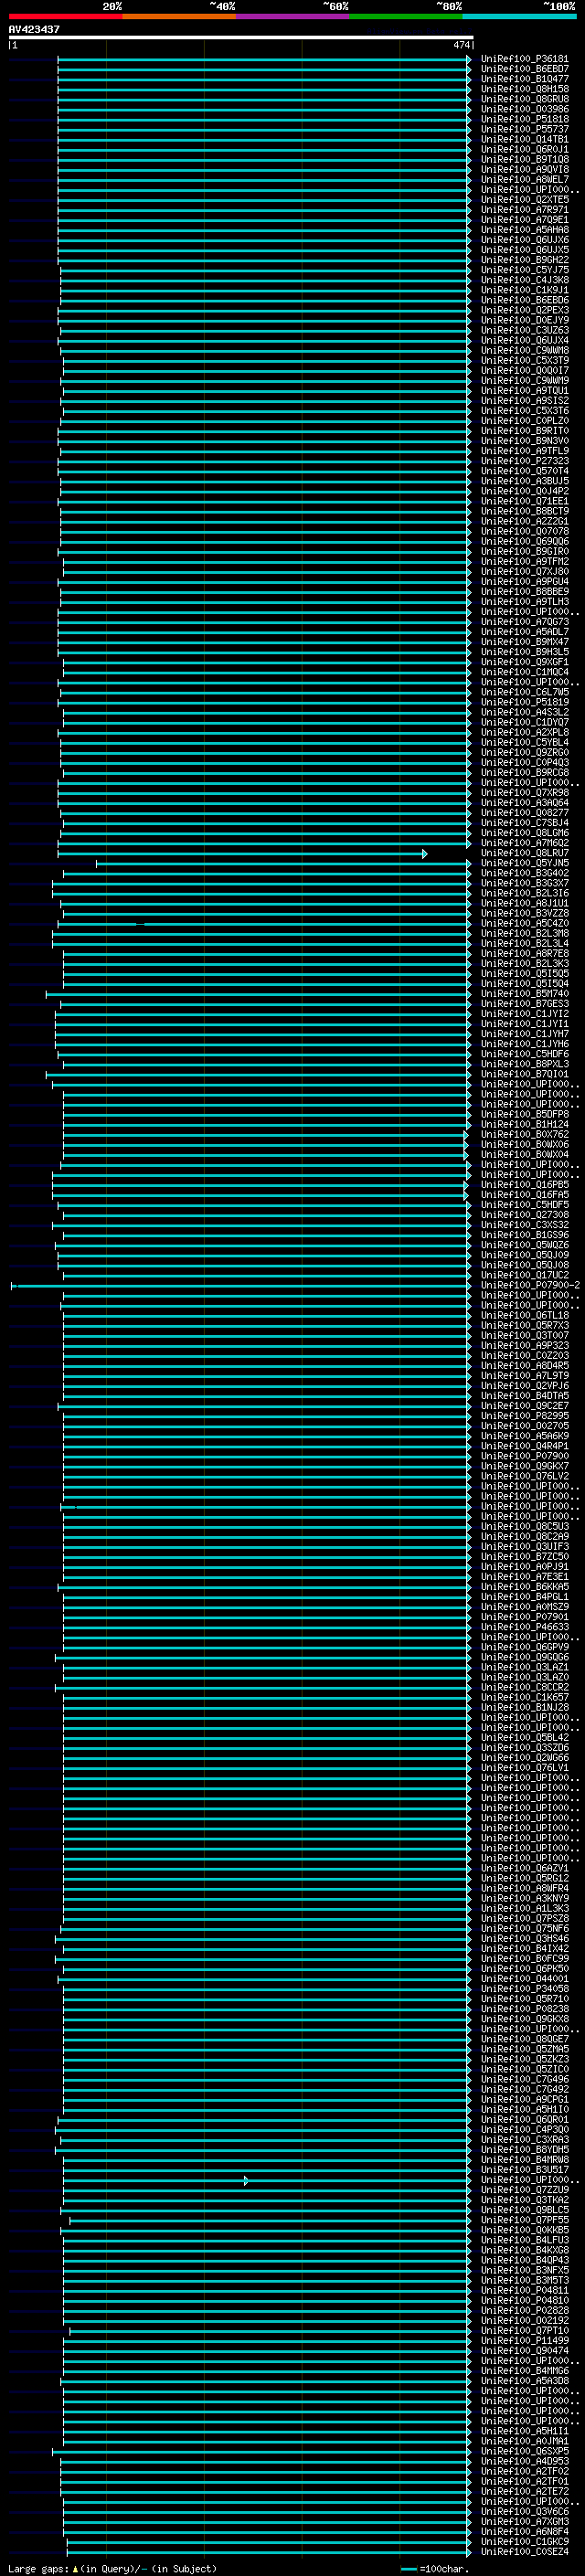Click the green ~80% identity legend segment
This screenshot has height=2576, width=585.
click(x=406, y=16)
